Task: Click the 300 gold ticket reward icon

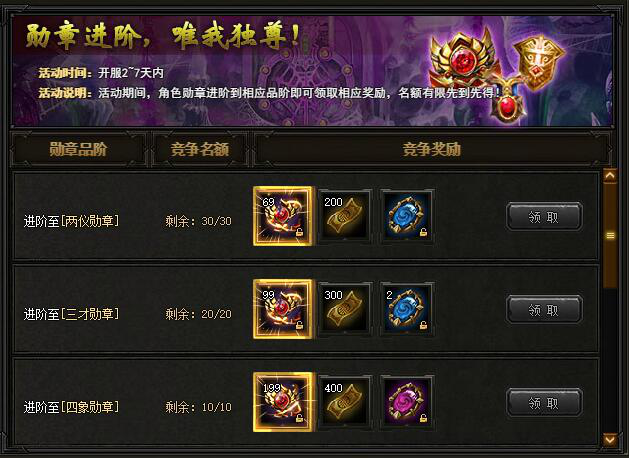Action: click(x=345, y=309)
